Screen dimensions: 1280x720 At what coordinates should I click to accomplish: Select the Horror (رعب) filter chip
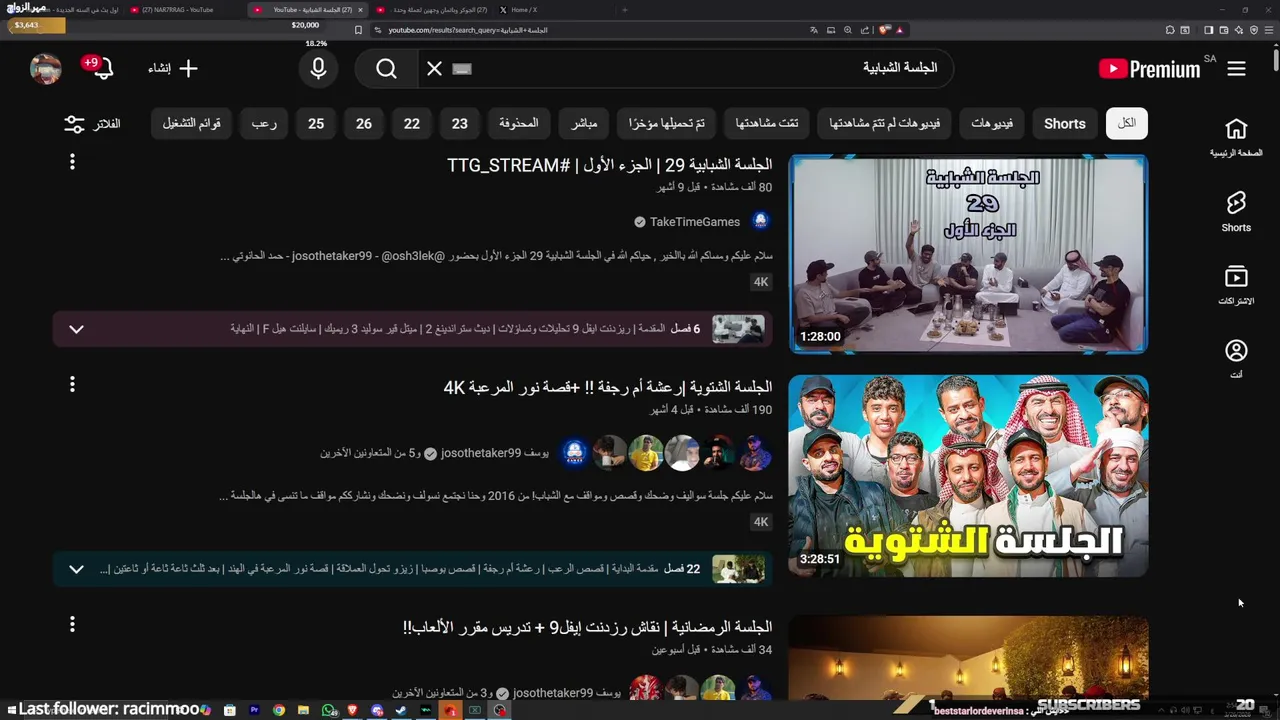tap(264, 124)
